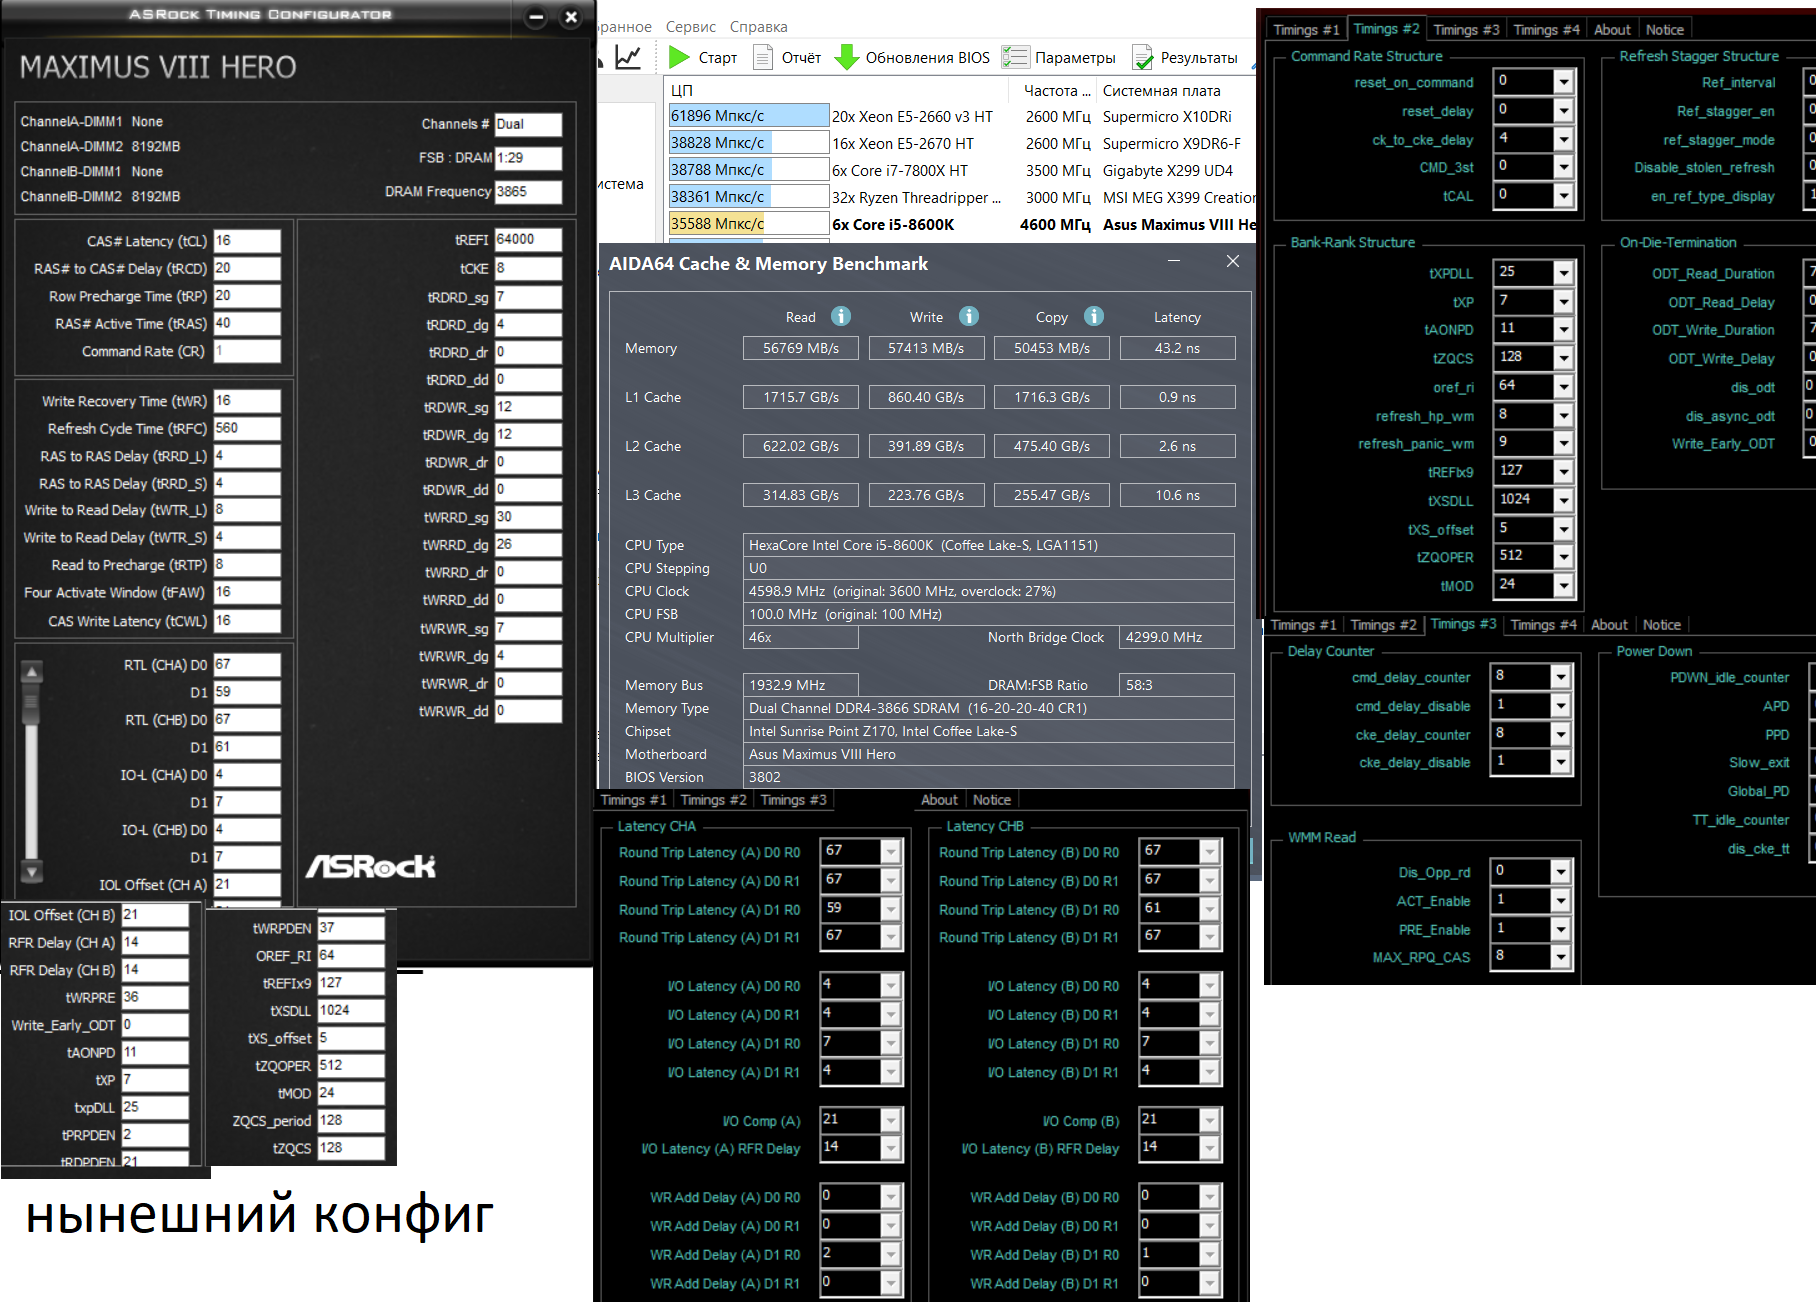Image resolution: width=1816 pixels, height=1302 pixels.
Task: Open Timings #2 tab above Latency CHA
Action: coord(713,800)
